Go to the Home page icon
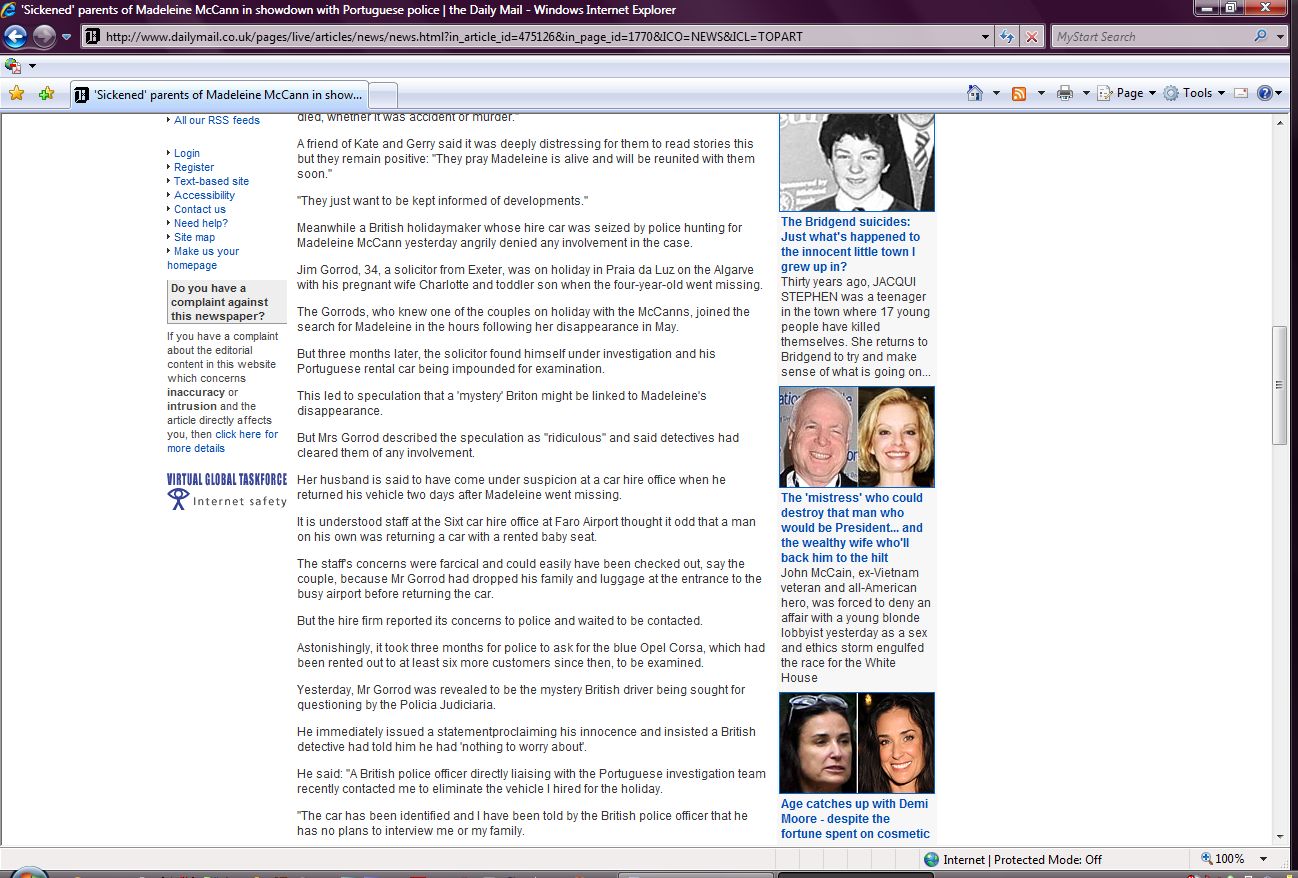1298x878 pixels. coord(975,93)
